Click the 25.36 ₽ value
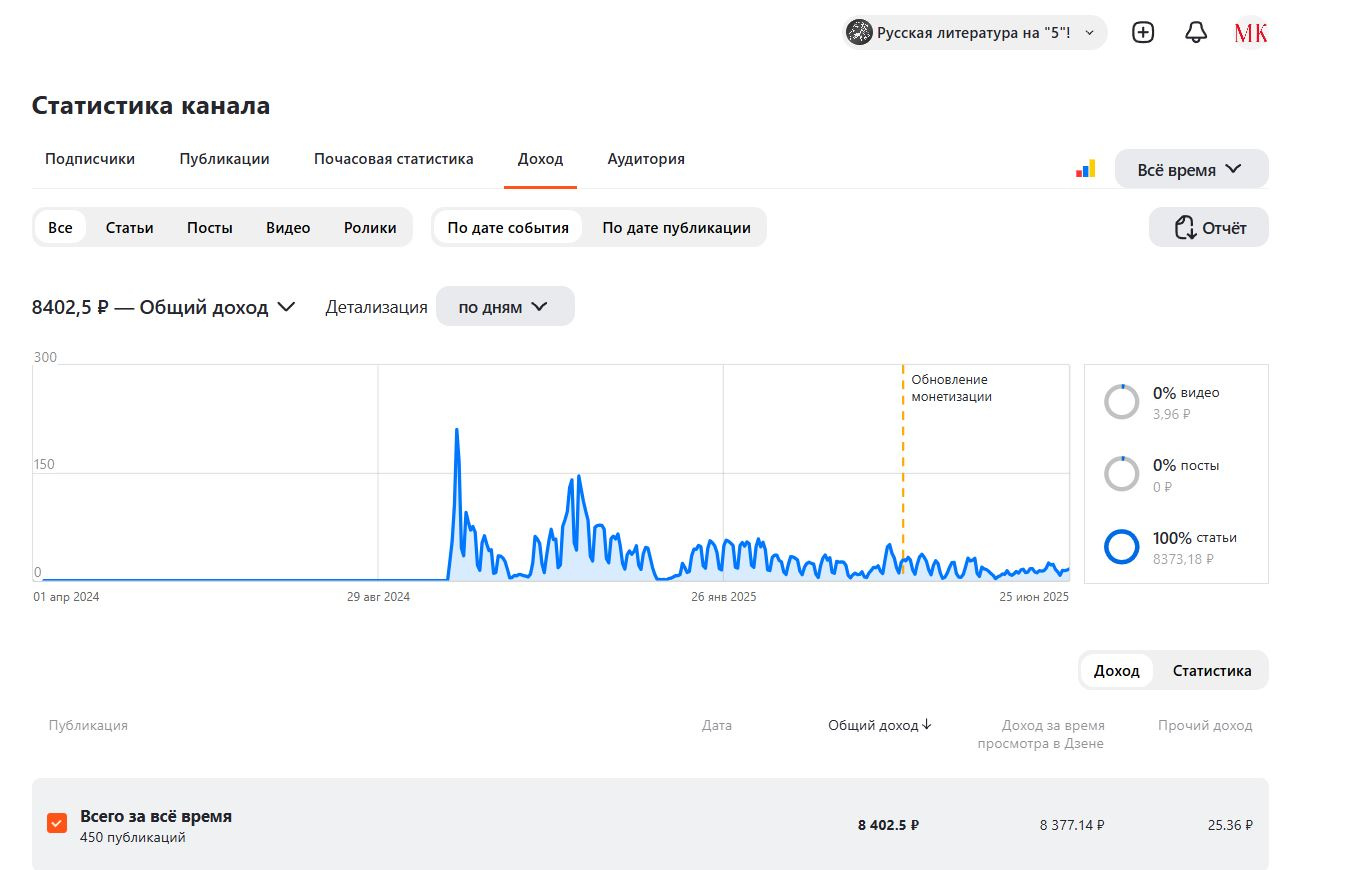 coord(1230,825)
